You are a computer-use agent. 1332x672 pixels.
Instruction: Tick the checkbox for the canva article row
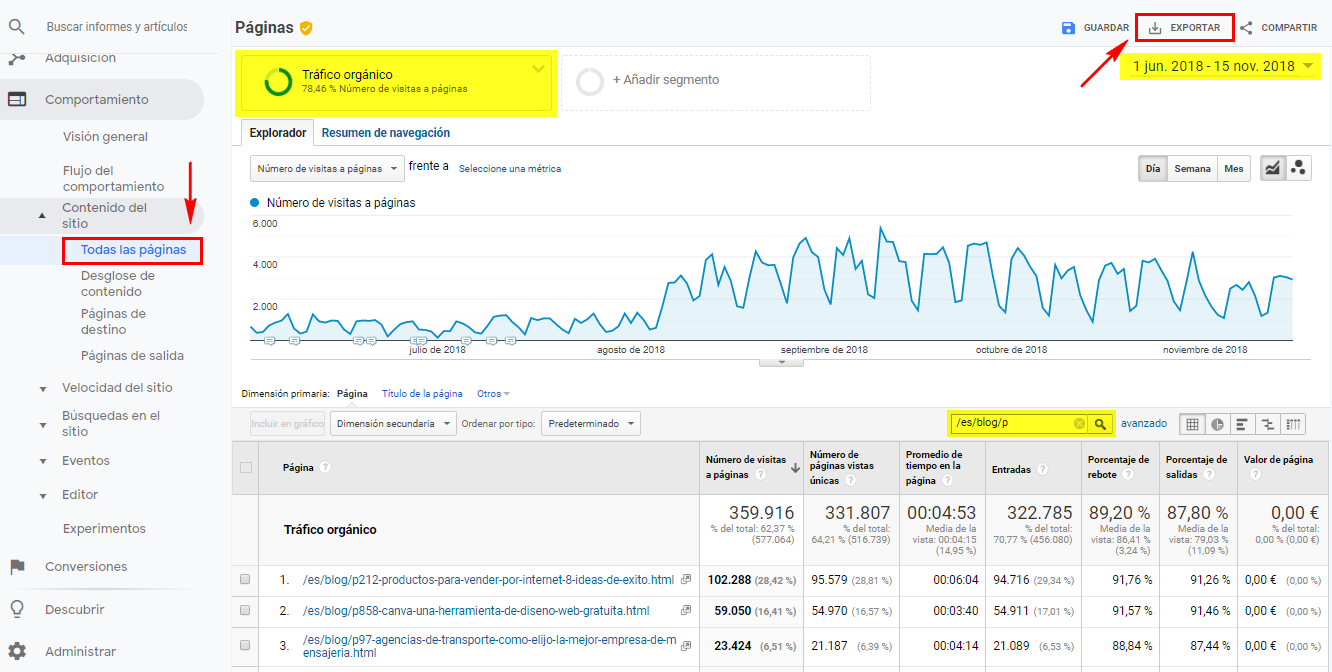tap(245, 611)
